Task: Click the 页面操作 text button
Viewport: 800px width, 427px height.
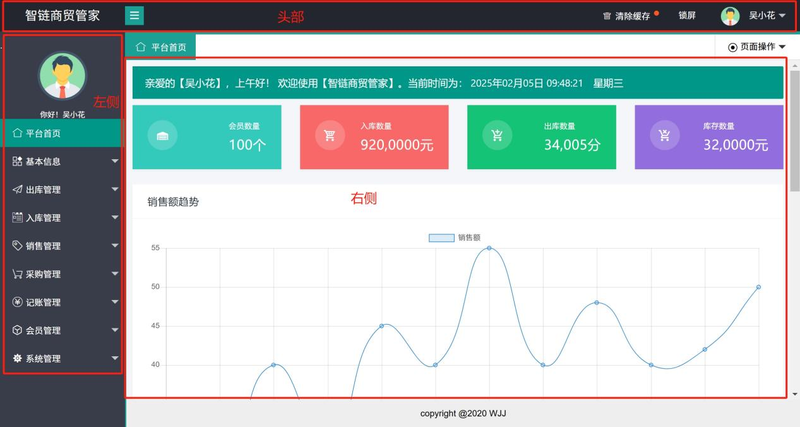Action: point(758,46)
